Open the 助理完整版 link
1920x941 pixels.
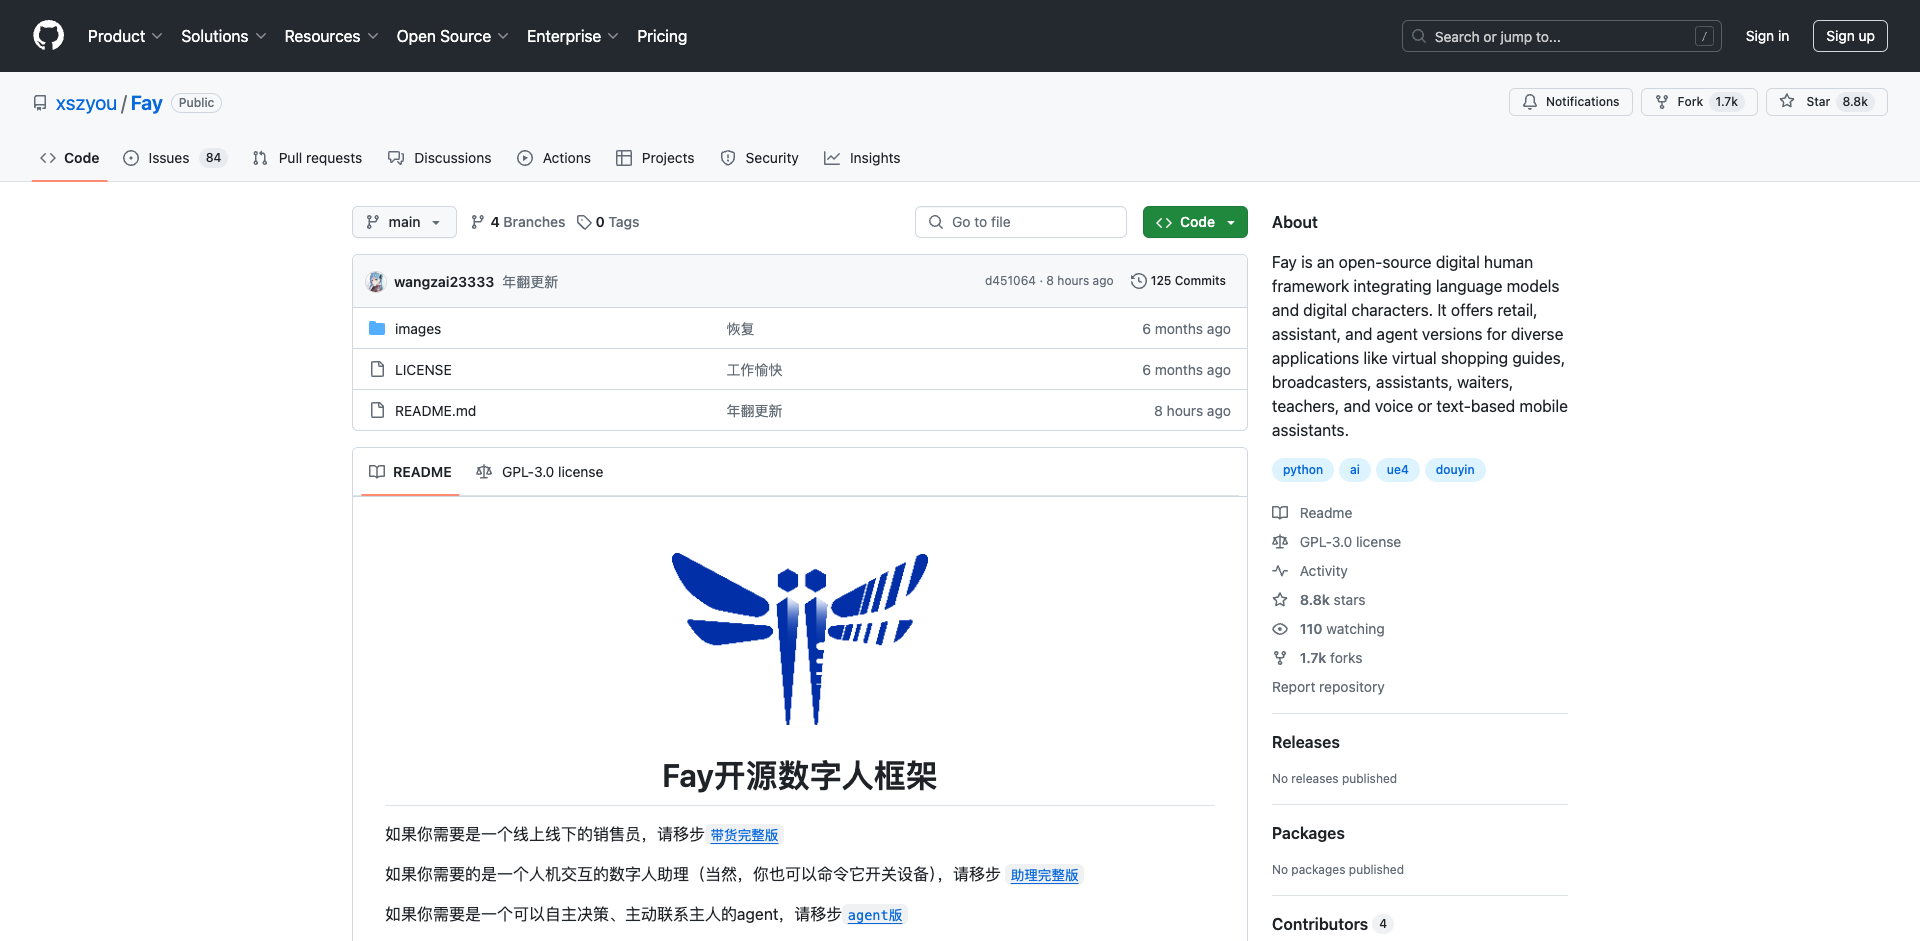1044,875
